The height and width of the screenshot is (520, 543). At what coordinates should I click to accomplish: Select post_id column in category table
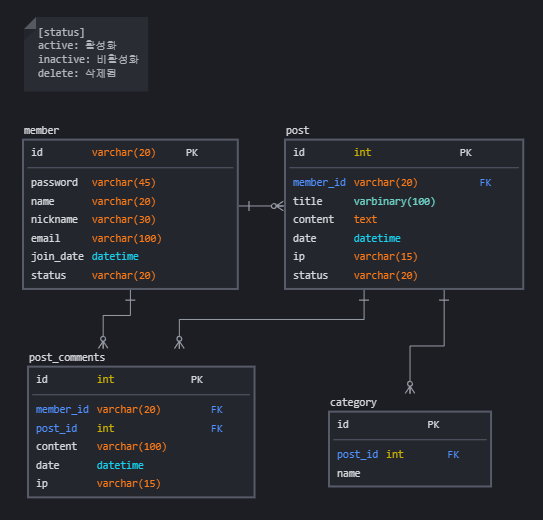click(358, 455)
